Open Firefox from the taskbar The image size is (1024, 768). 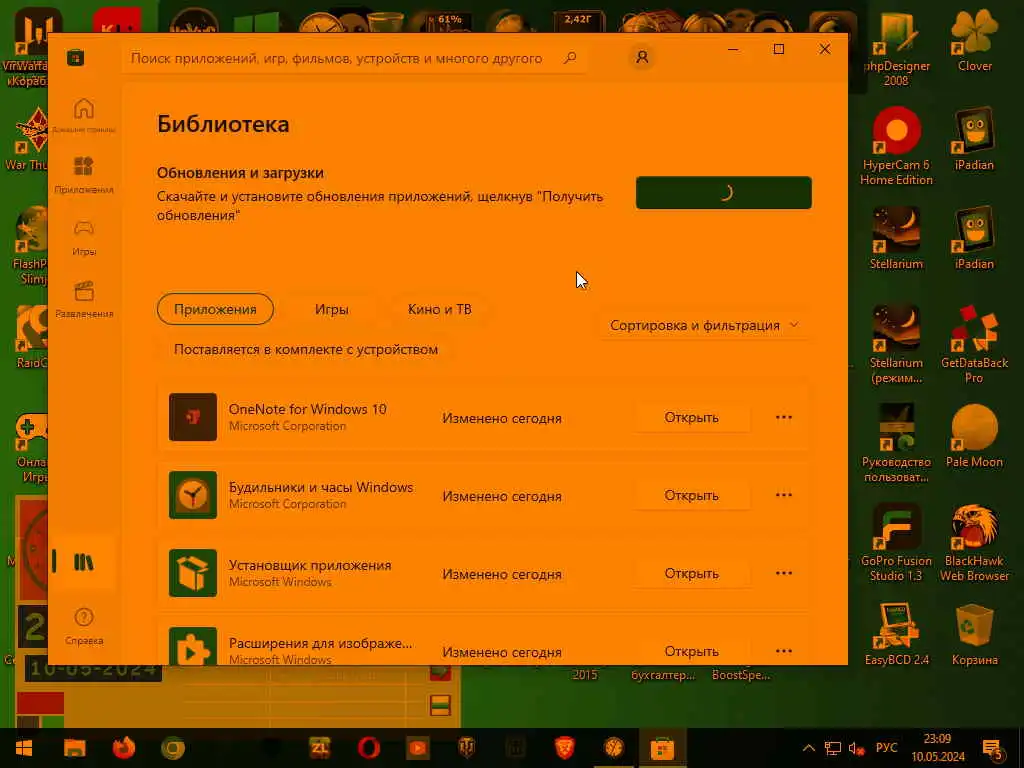point(123,748)
